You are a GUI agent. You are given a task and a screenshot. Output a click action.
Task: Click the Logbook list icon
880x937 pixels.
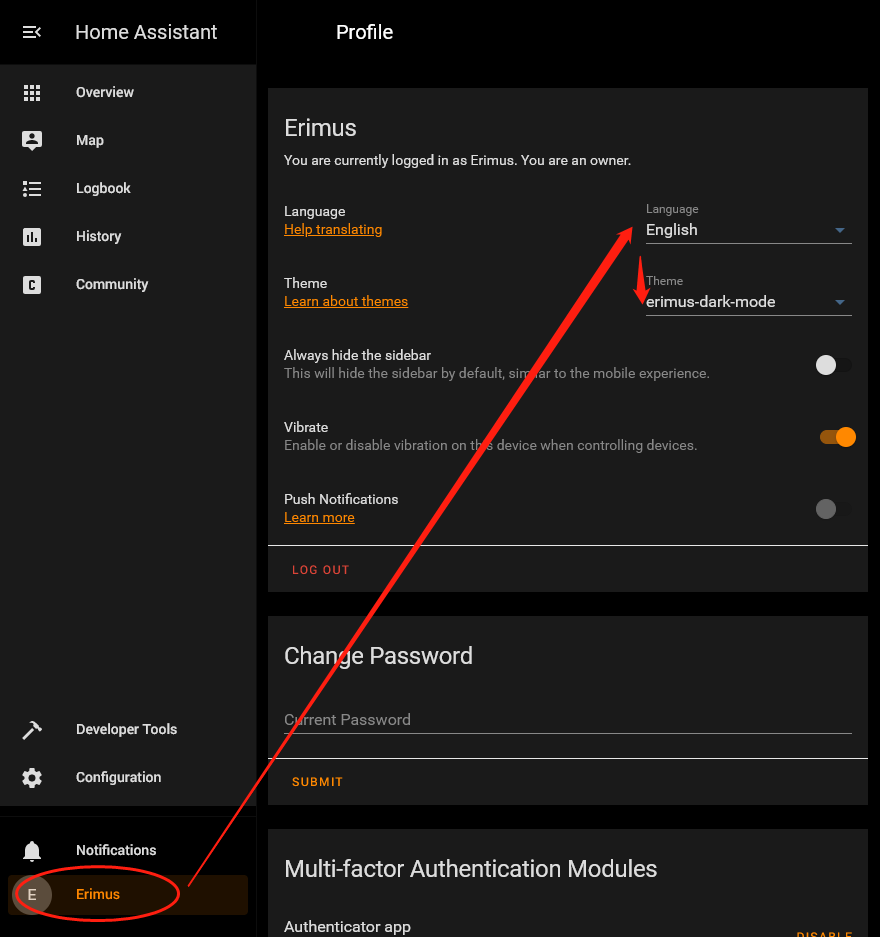pos(32,189)
